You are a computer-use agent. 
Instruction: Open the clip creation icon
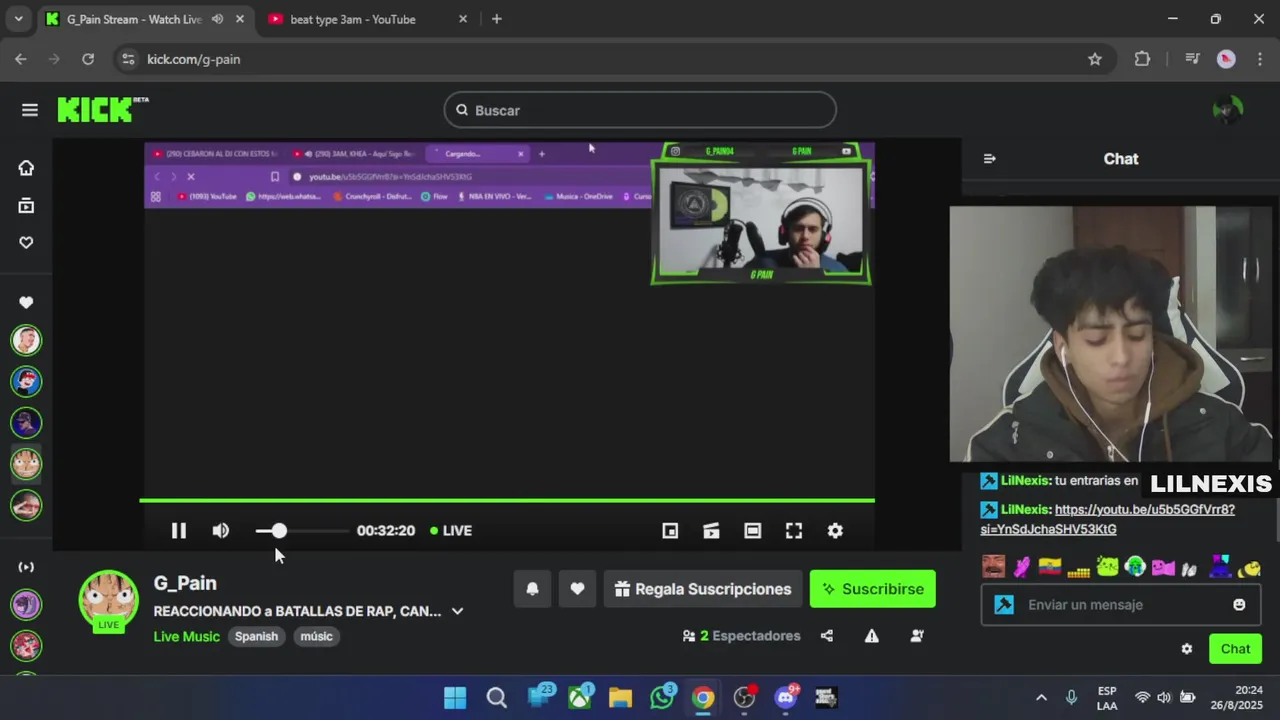tap(711, 531)
